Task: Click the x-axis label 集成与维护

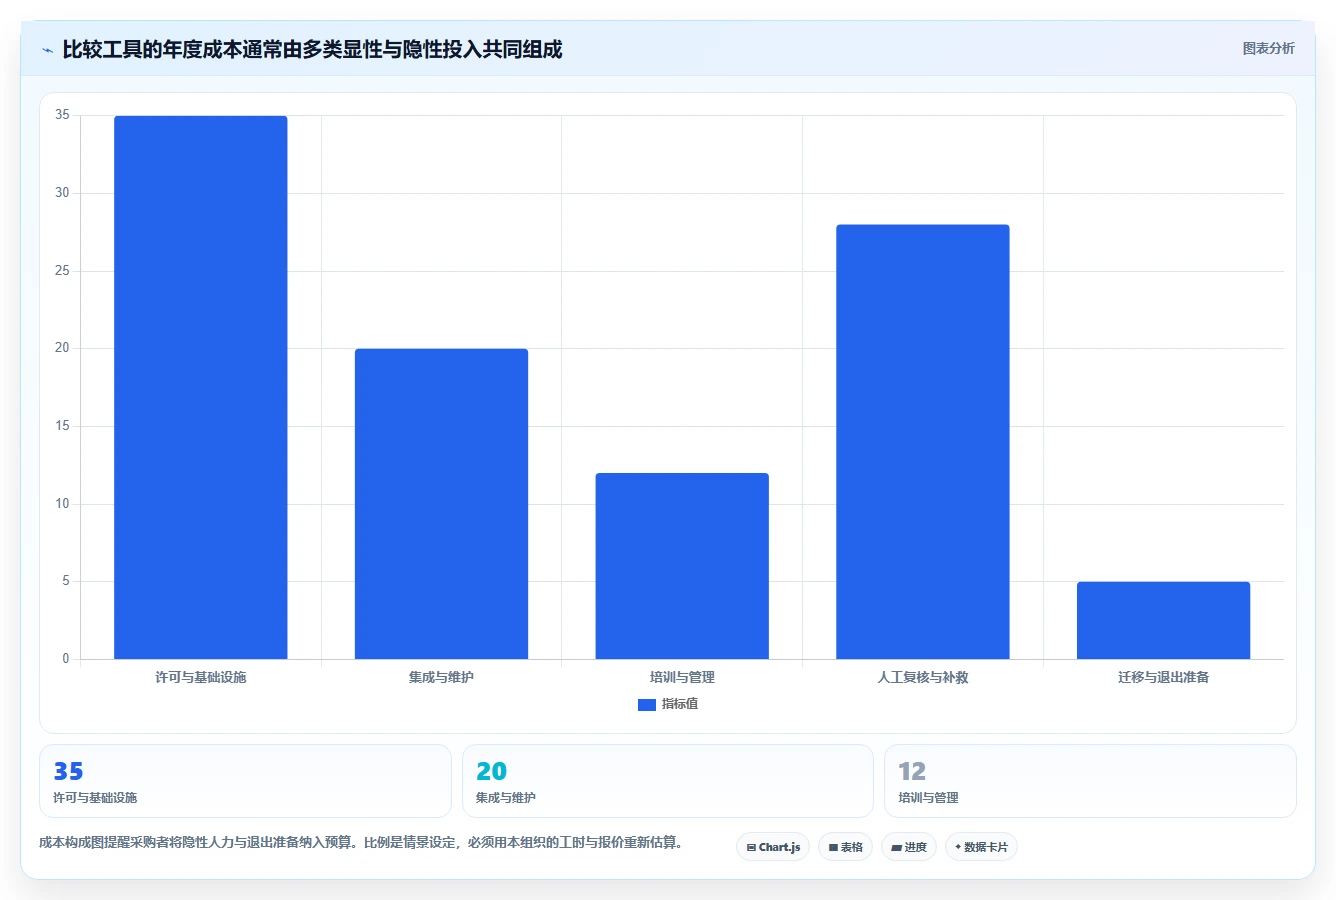Action: pyautogui.click(x=441, y=677)
